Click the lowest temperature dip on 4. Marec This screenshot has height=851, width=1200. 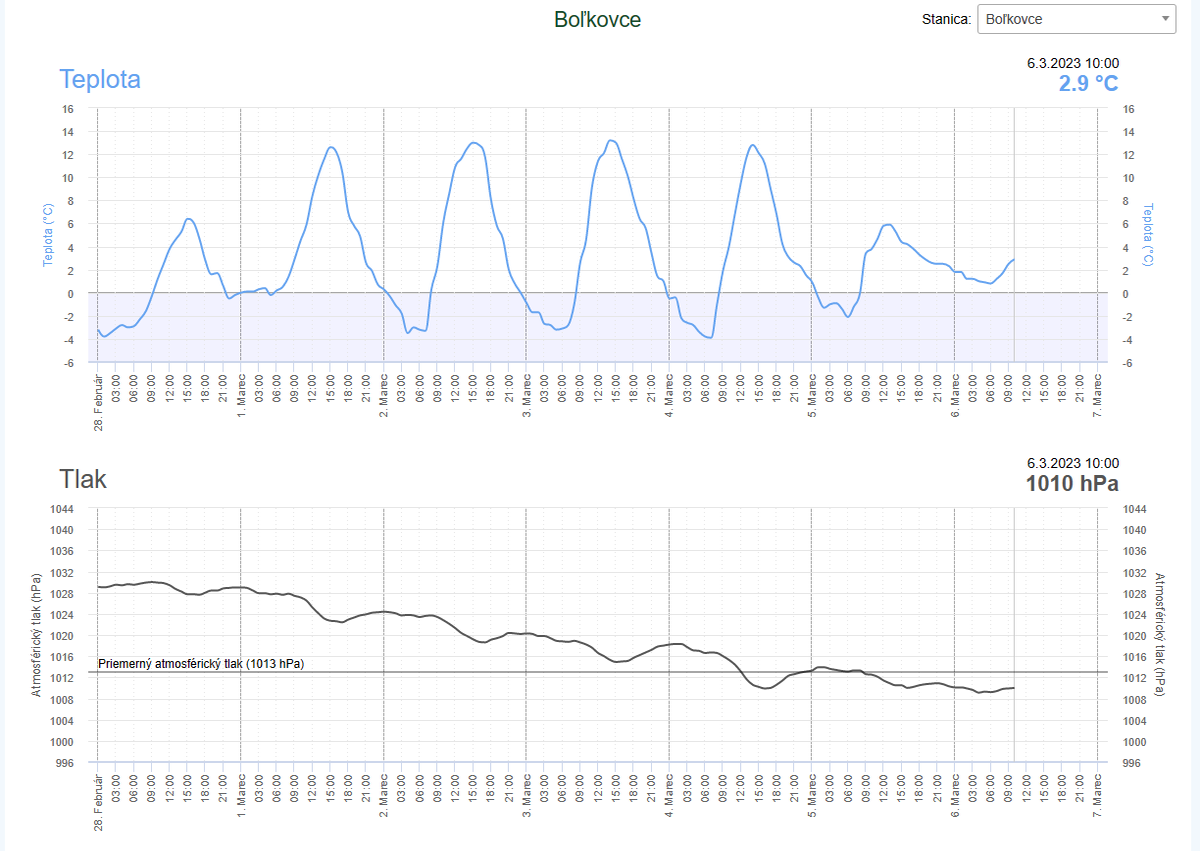point(709,338)
